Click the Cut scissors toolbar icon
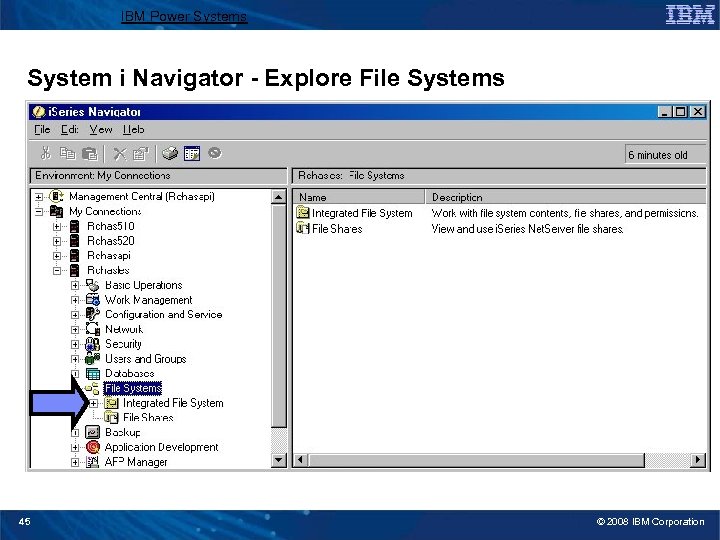This screenshot has height=540, width=720. (x=45, y=153)
